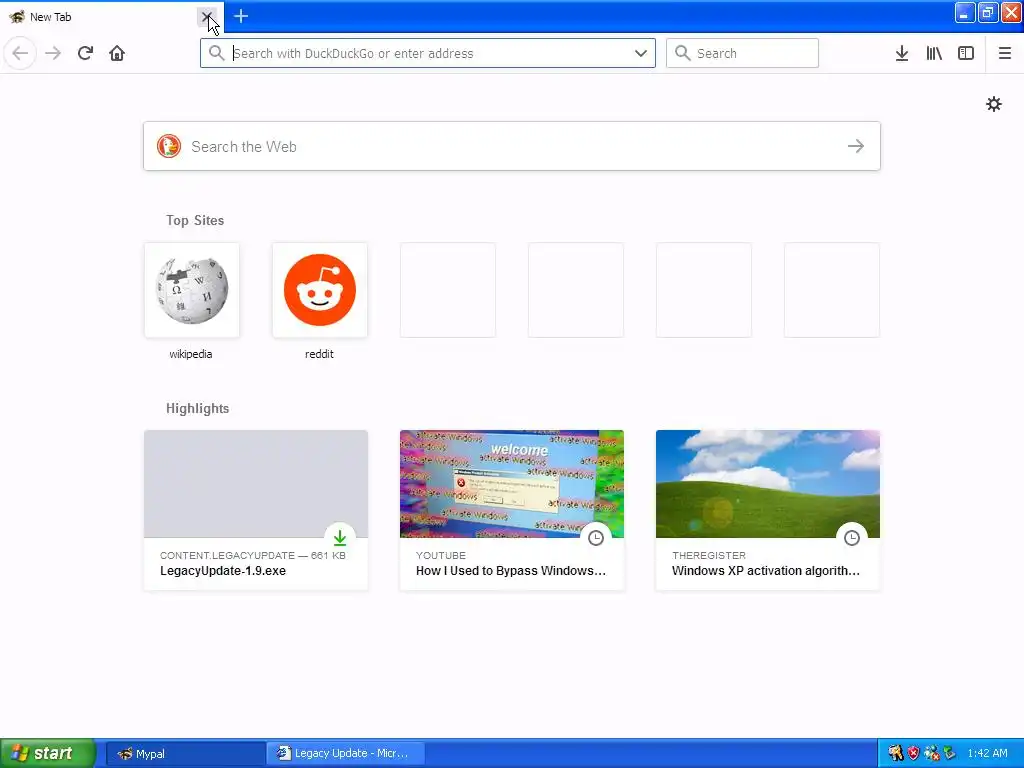Switch to Mypal taskbar button
1024x768 pixels.
pos(185,754)
